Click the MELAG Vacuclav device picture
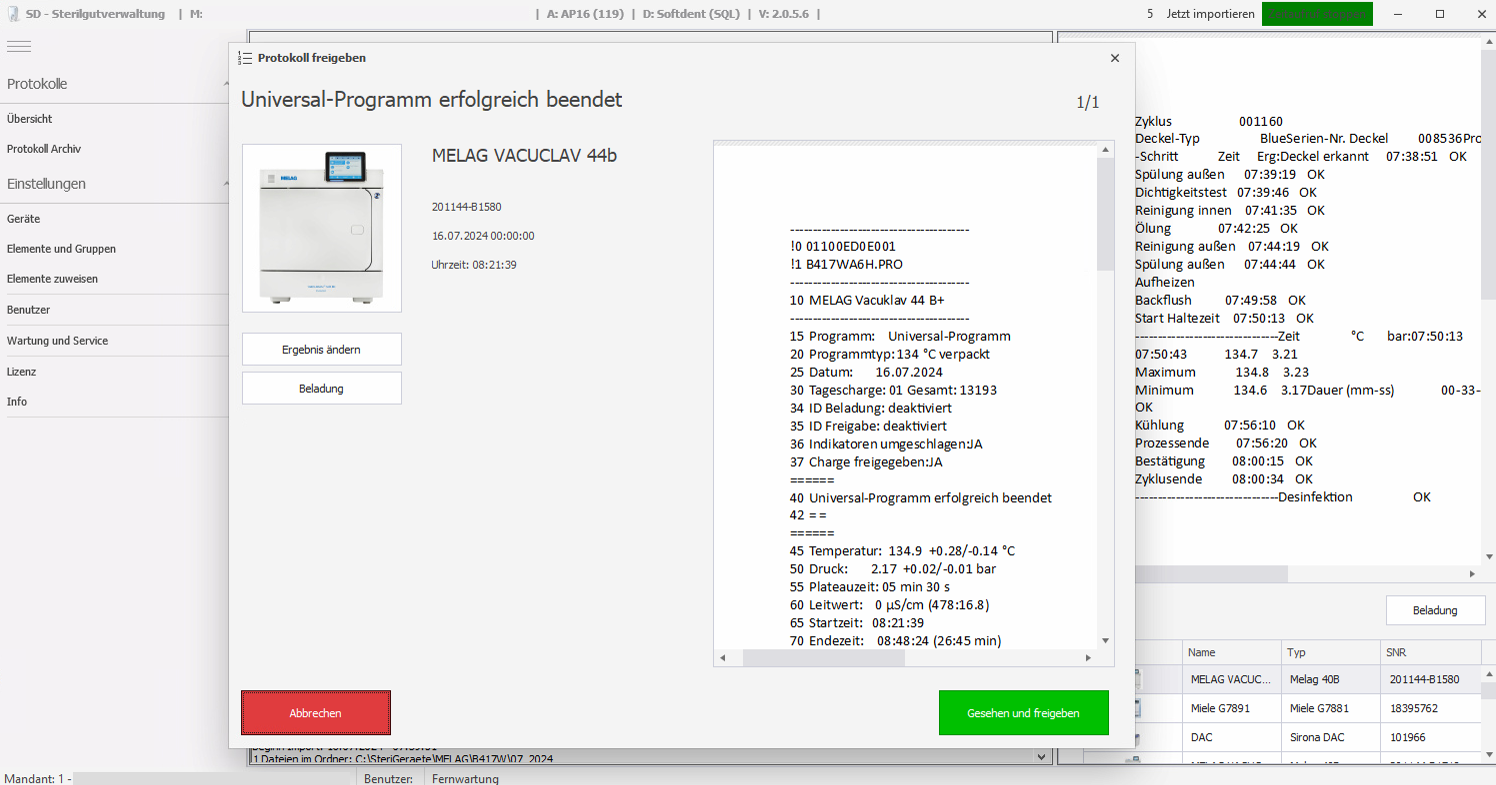 pyautogui.click(x=322, y=228)
